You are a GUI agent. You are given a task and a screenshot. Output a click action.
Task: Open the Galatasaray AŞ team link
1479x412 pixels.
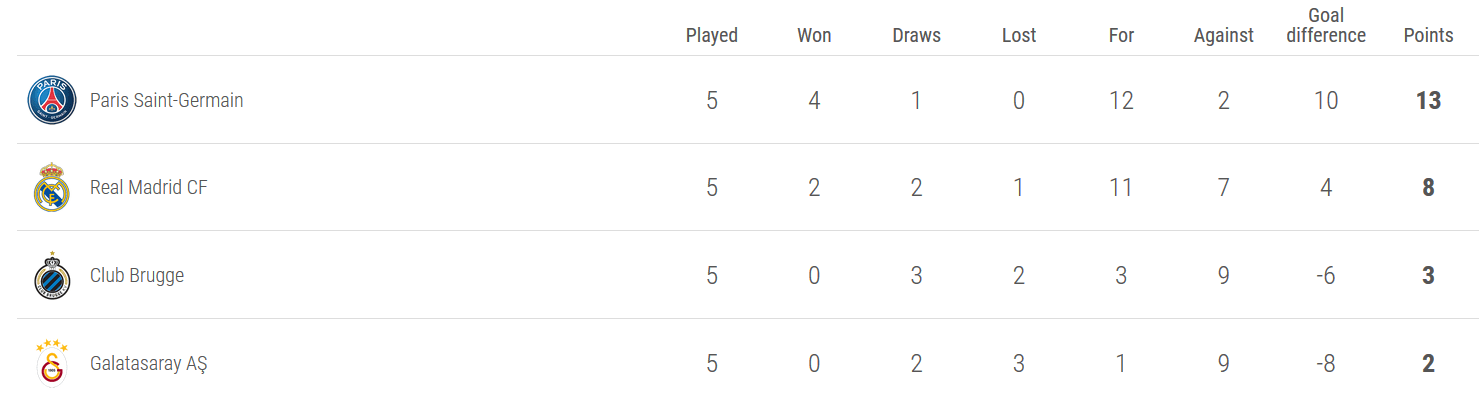[149, 363]
